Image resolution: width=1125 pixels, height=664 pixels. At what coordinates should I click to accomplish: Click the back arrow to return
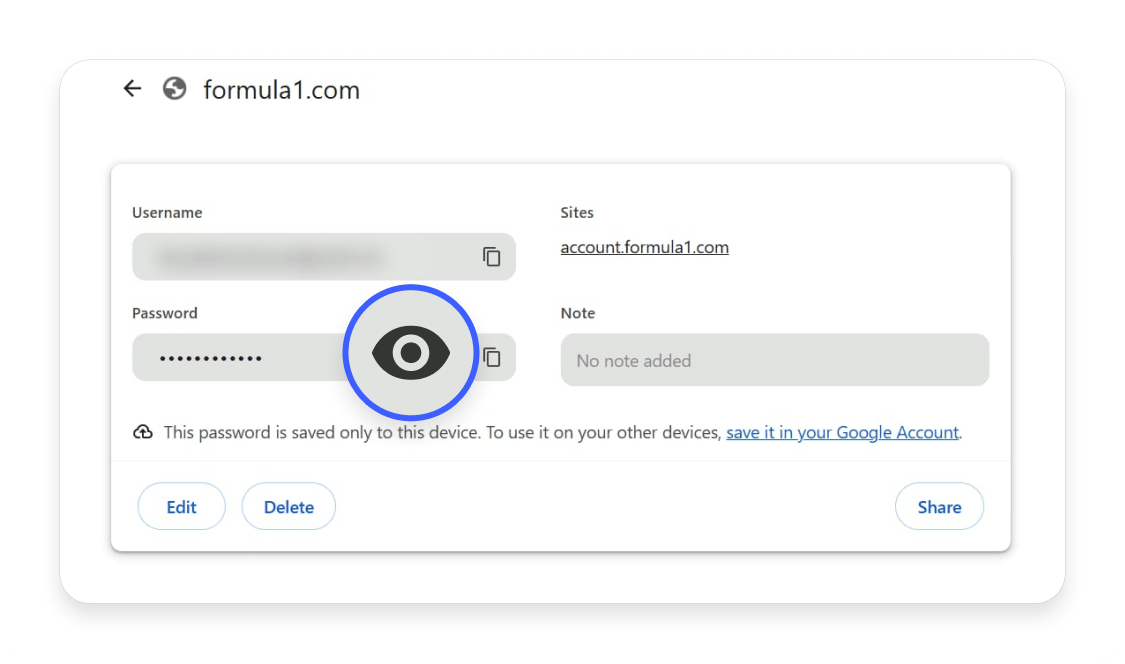(132, 88)
